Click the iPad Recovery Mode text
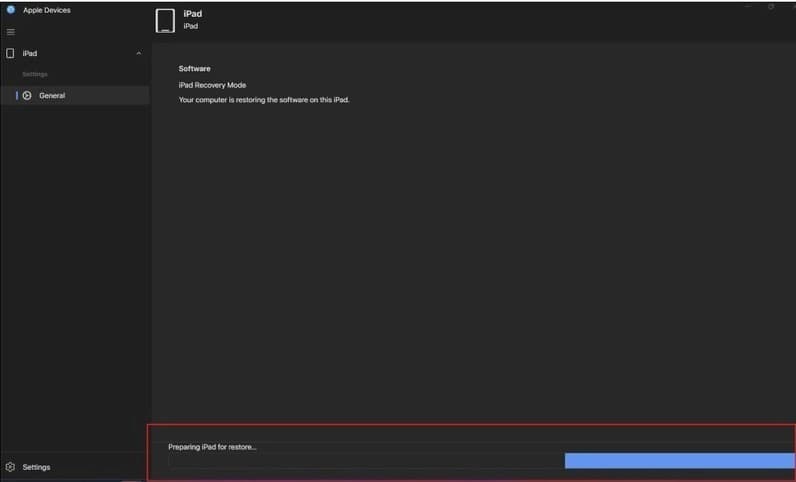 point(212,85)
